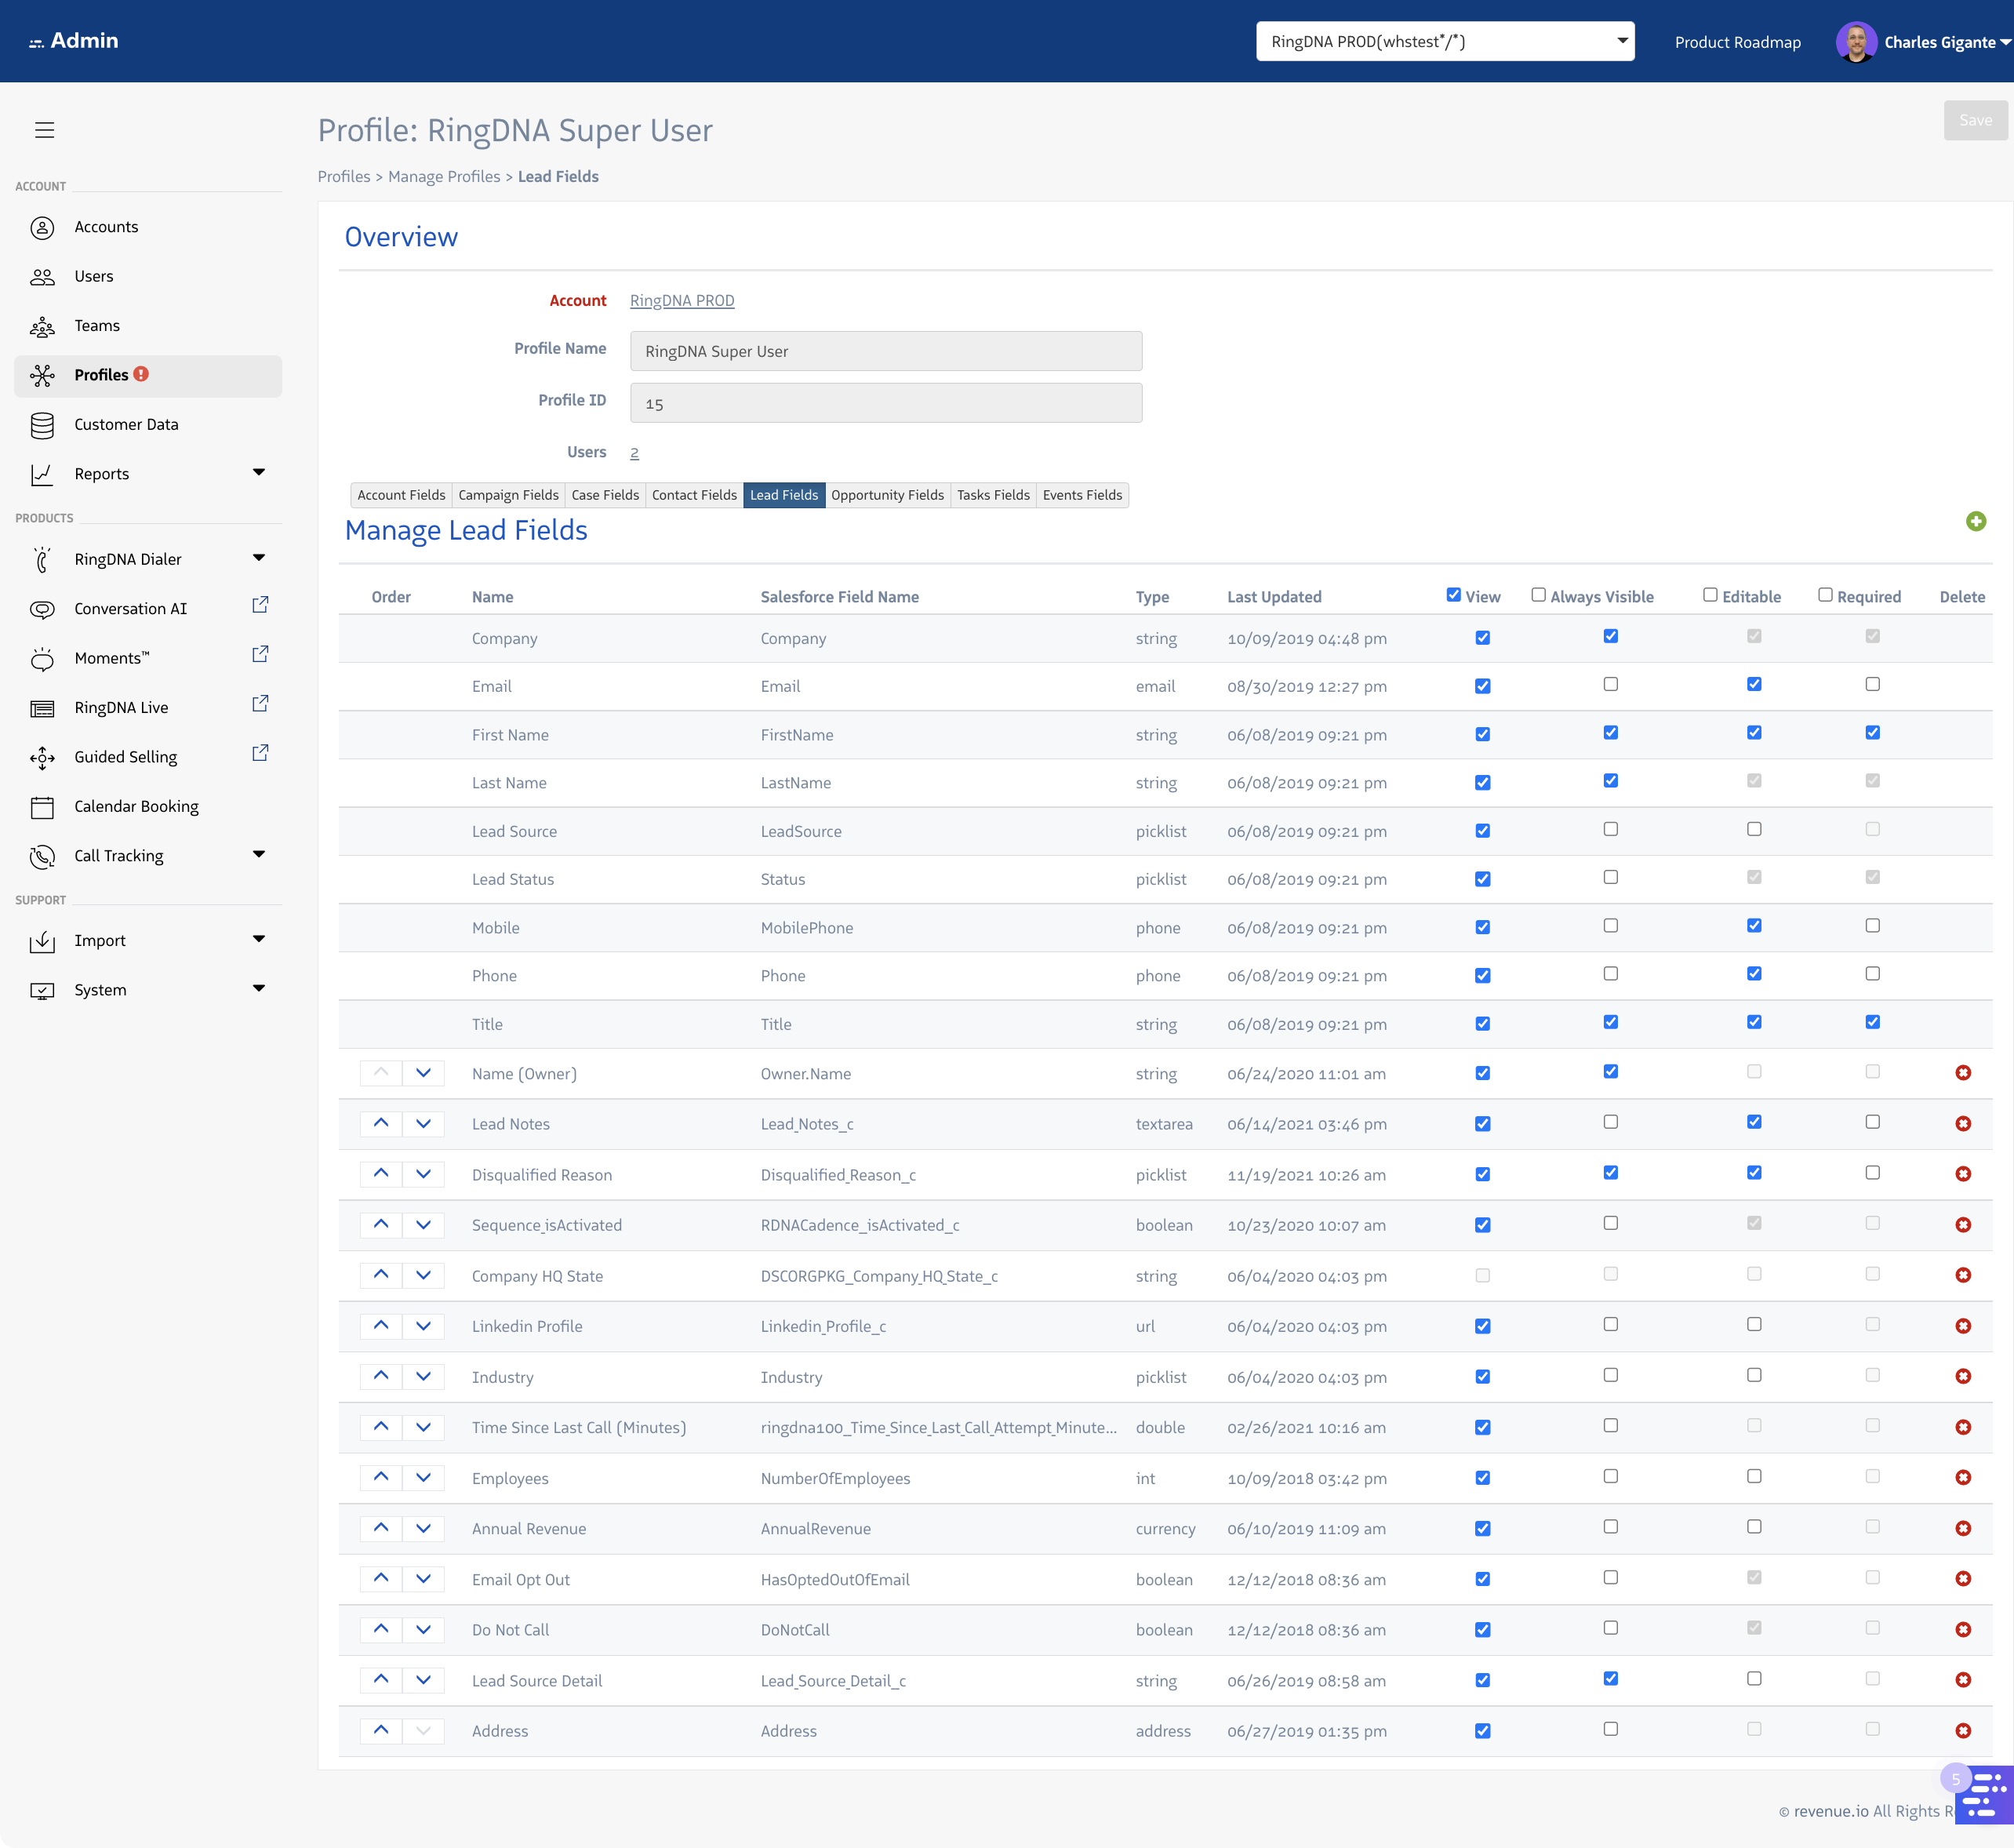Click the Customer Data database icon
2014x1848 pixels.
(x=42, y=425)
